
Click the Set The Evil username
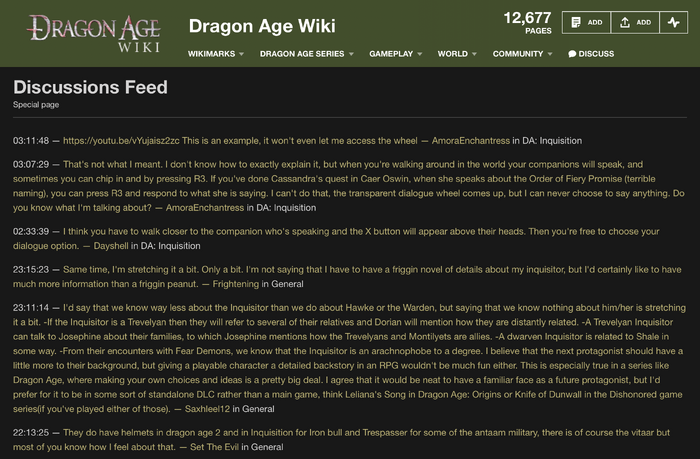pyautogui.click(x=214, y=447)
